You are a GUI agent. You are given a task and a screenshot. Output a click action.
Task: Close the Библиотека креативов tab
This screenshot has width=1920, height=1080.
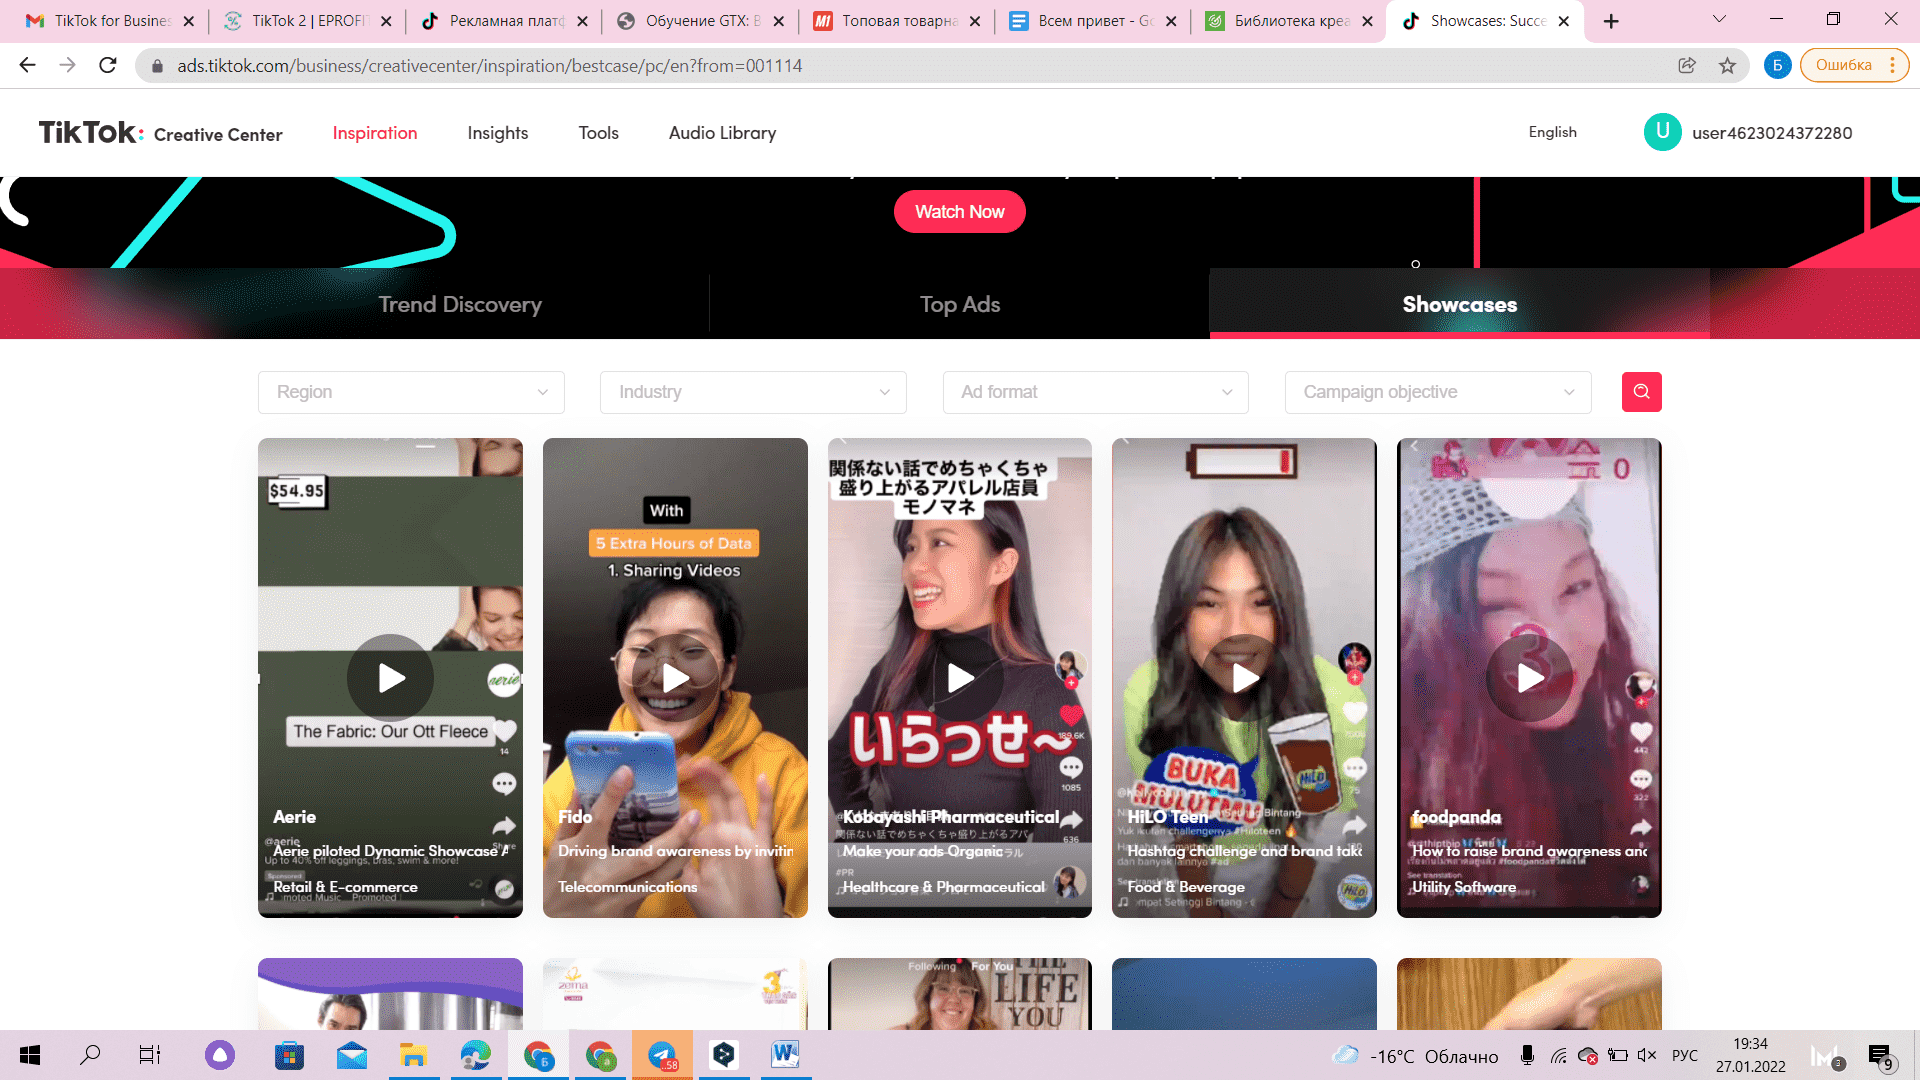(1367, 21)
